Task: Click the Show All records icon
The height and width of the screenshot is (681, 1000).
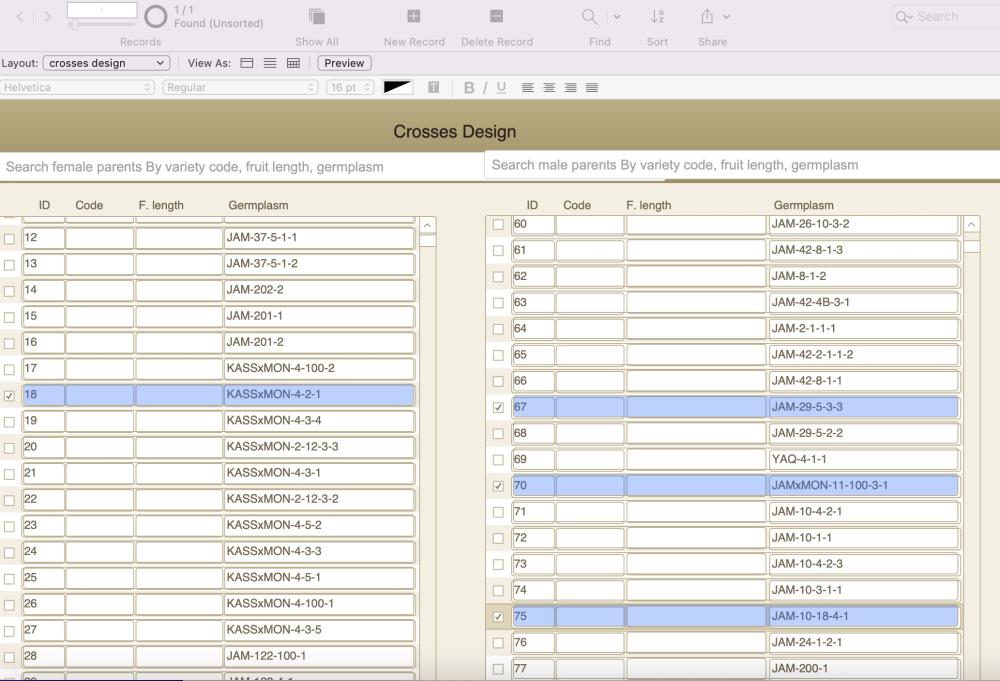Action: click(x=316, y=17)
